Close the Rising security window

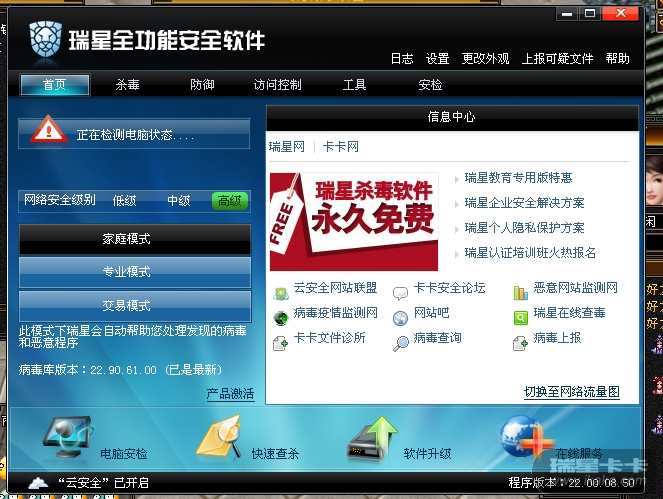pos(620,14)
